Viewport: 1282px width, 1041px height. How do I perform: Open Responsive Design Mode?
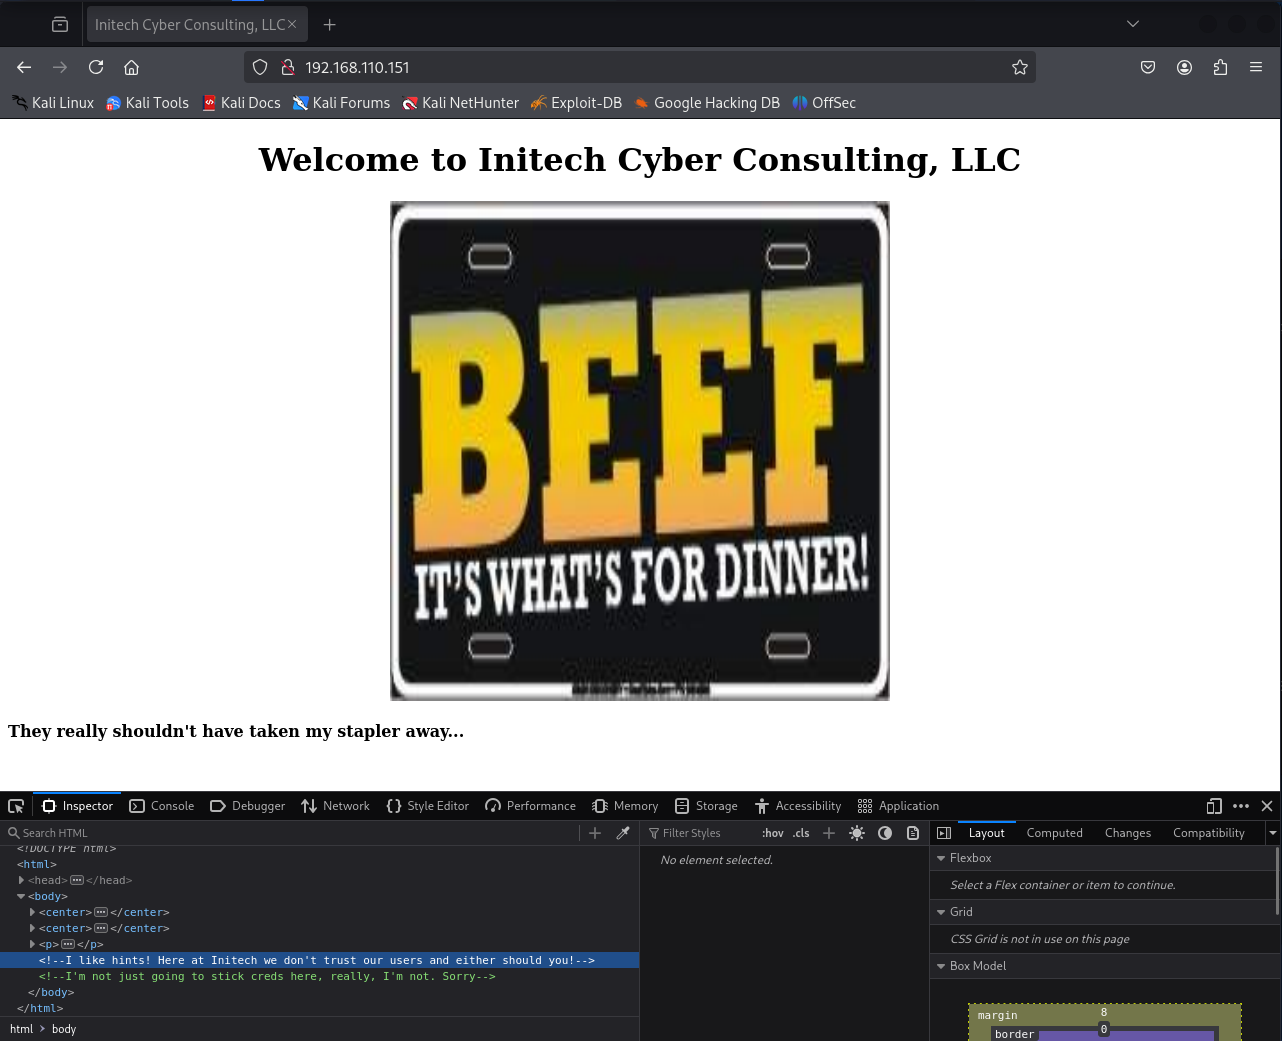coord(1213,806)
